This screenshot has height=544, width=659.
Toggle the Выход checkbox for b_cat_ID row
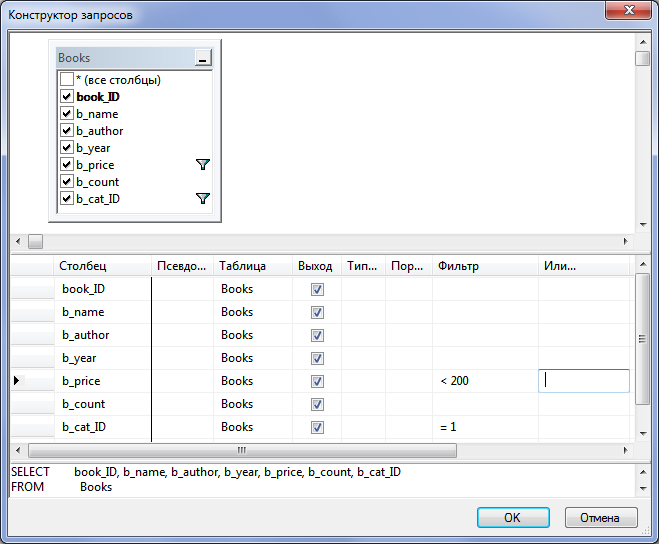(x=317, y=428)
